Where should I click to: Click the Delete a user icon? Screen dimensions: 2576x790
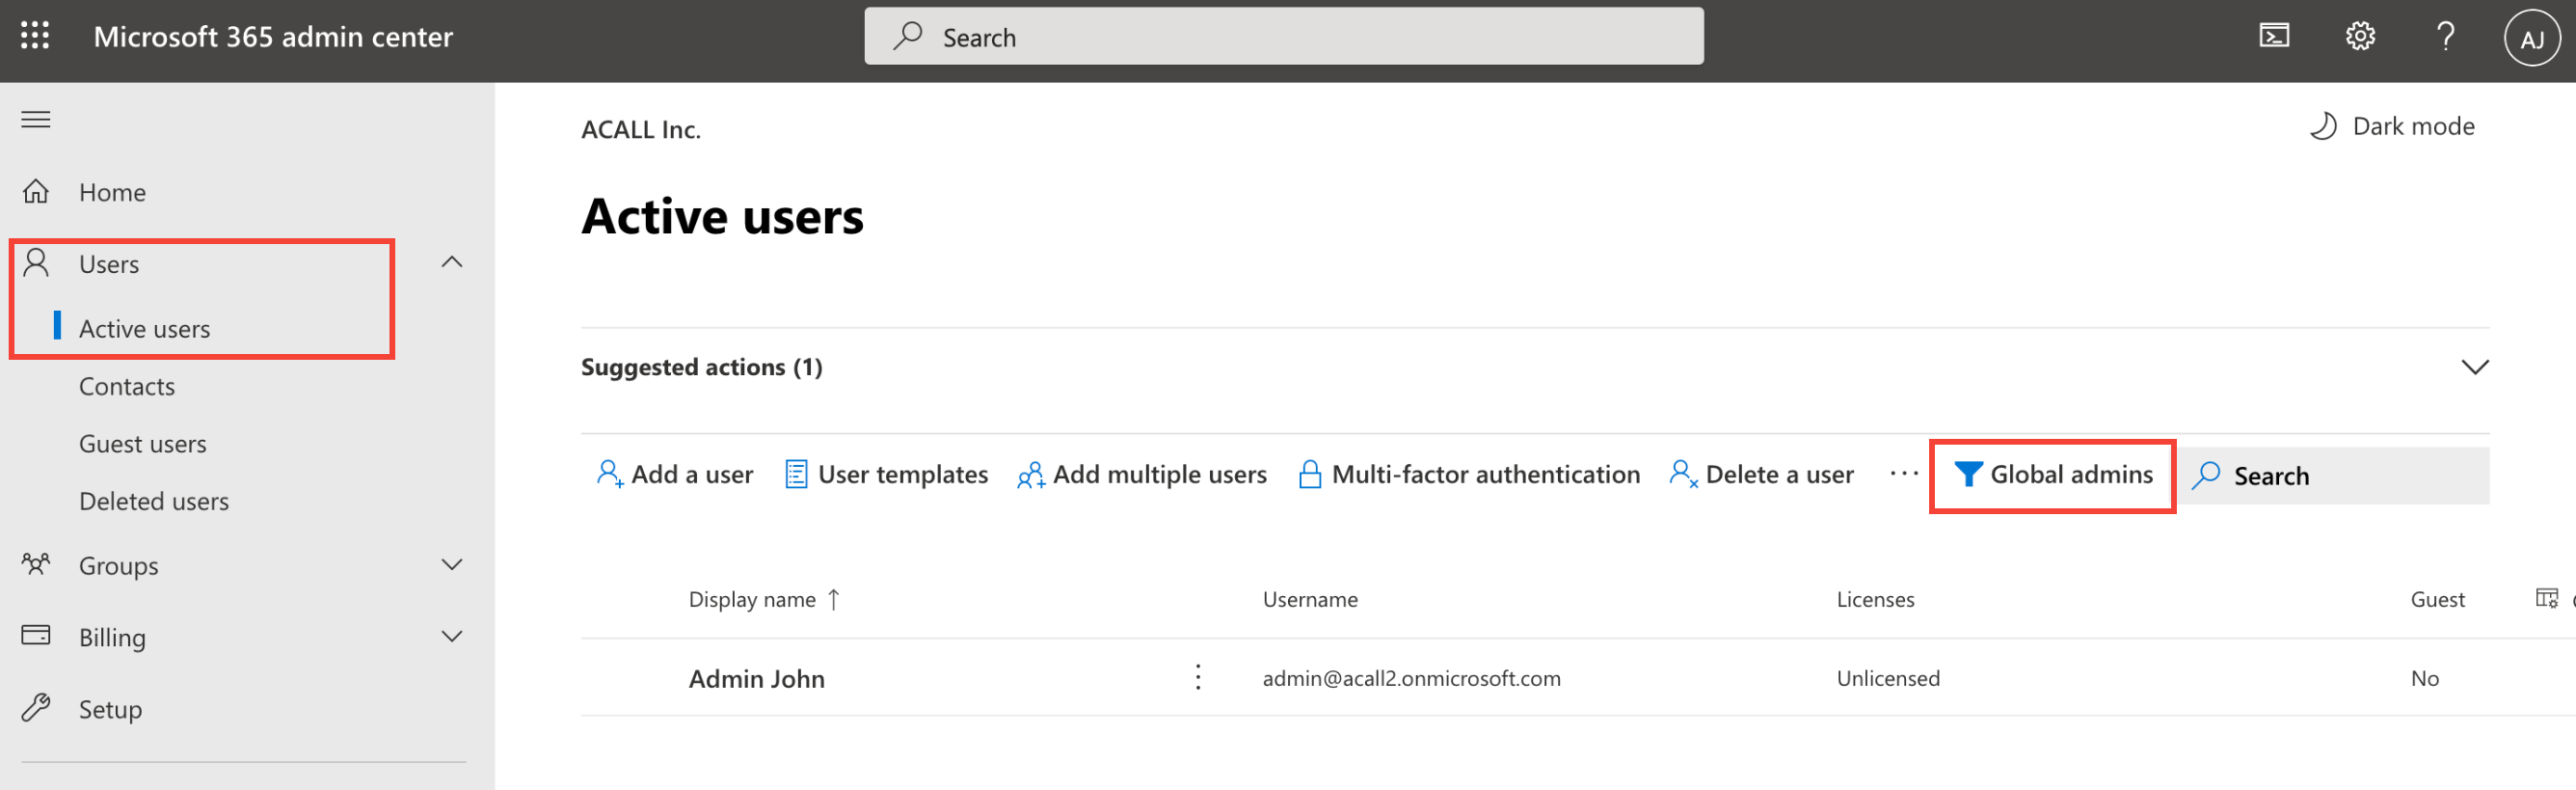point(1683,474)
